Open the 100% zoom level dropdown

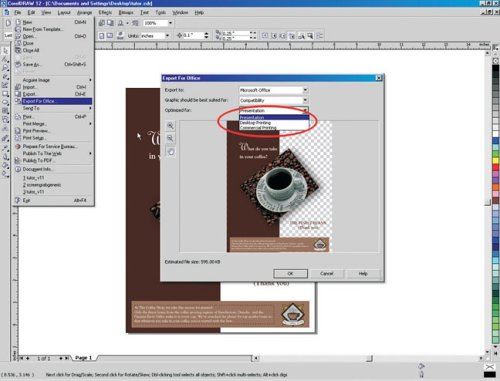[170, 23]
